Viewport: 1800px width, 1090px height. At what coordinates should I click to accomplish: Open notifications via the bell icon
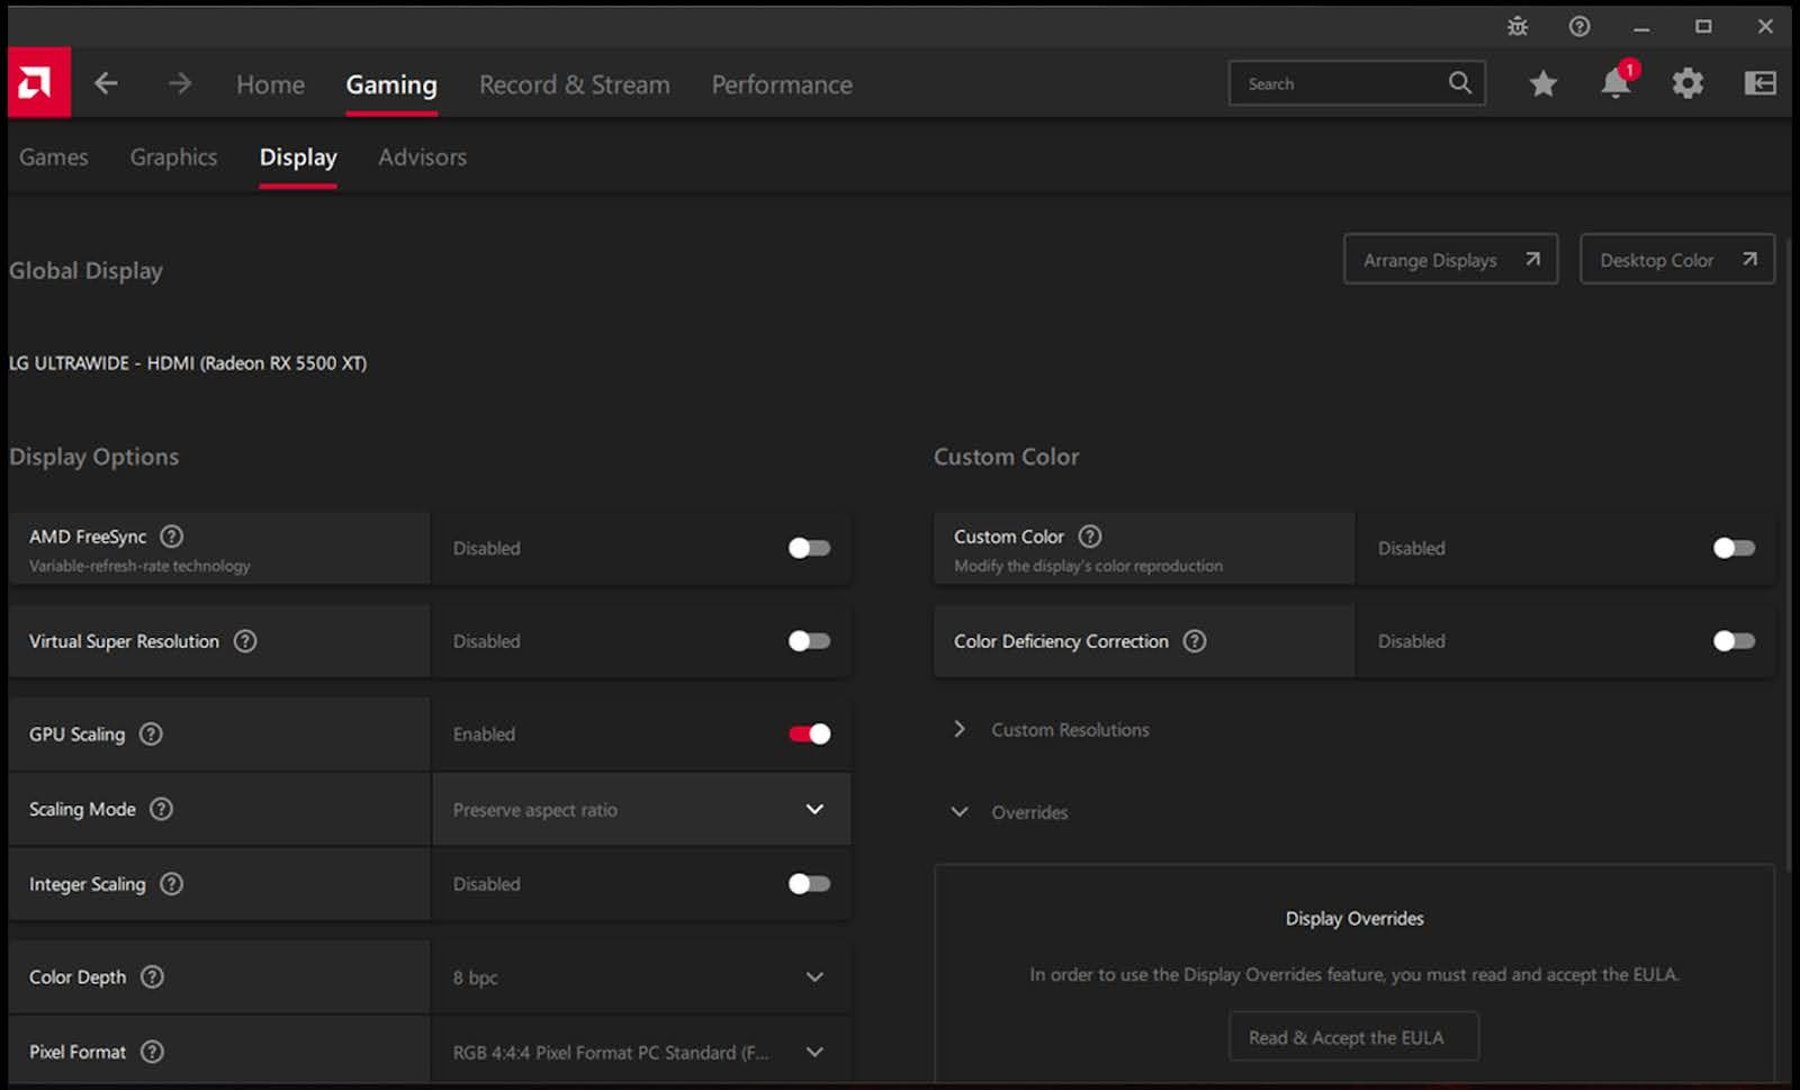(1614, 83)
